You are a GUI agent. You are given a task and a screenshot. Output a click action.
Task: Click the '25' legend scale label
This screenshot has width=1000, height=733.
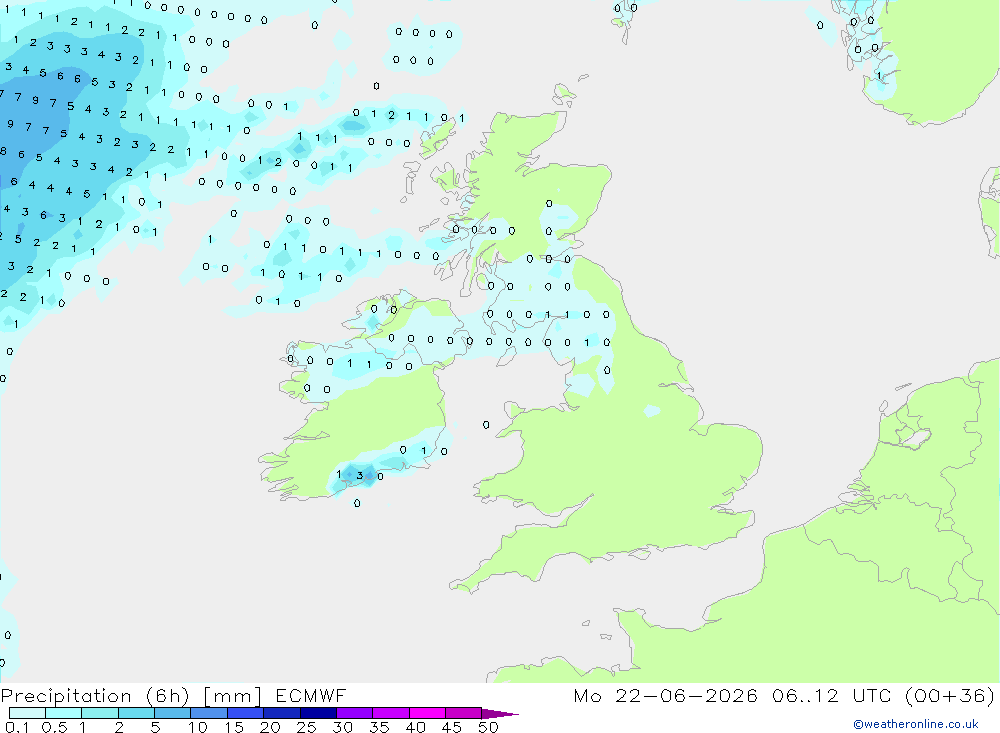[x=307, y=727]
